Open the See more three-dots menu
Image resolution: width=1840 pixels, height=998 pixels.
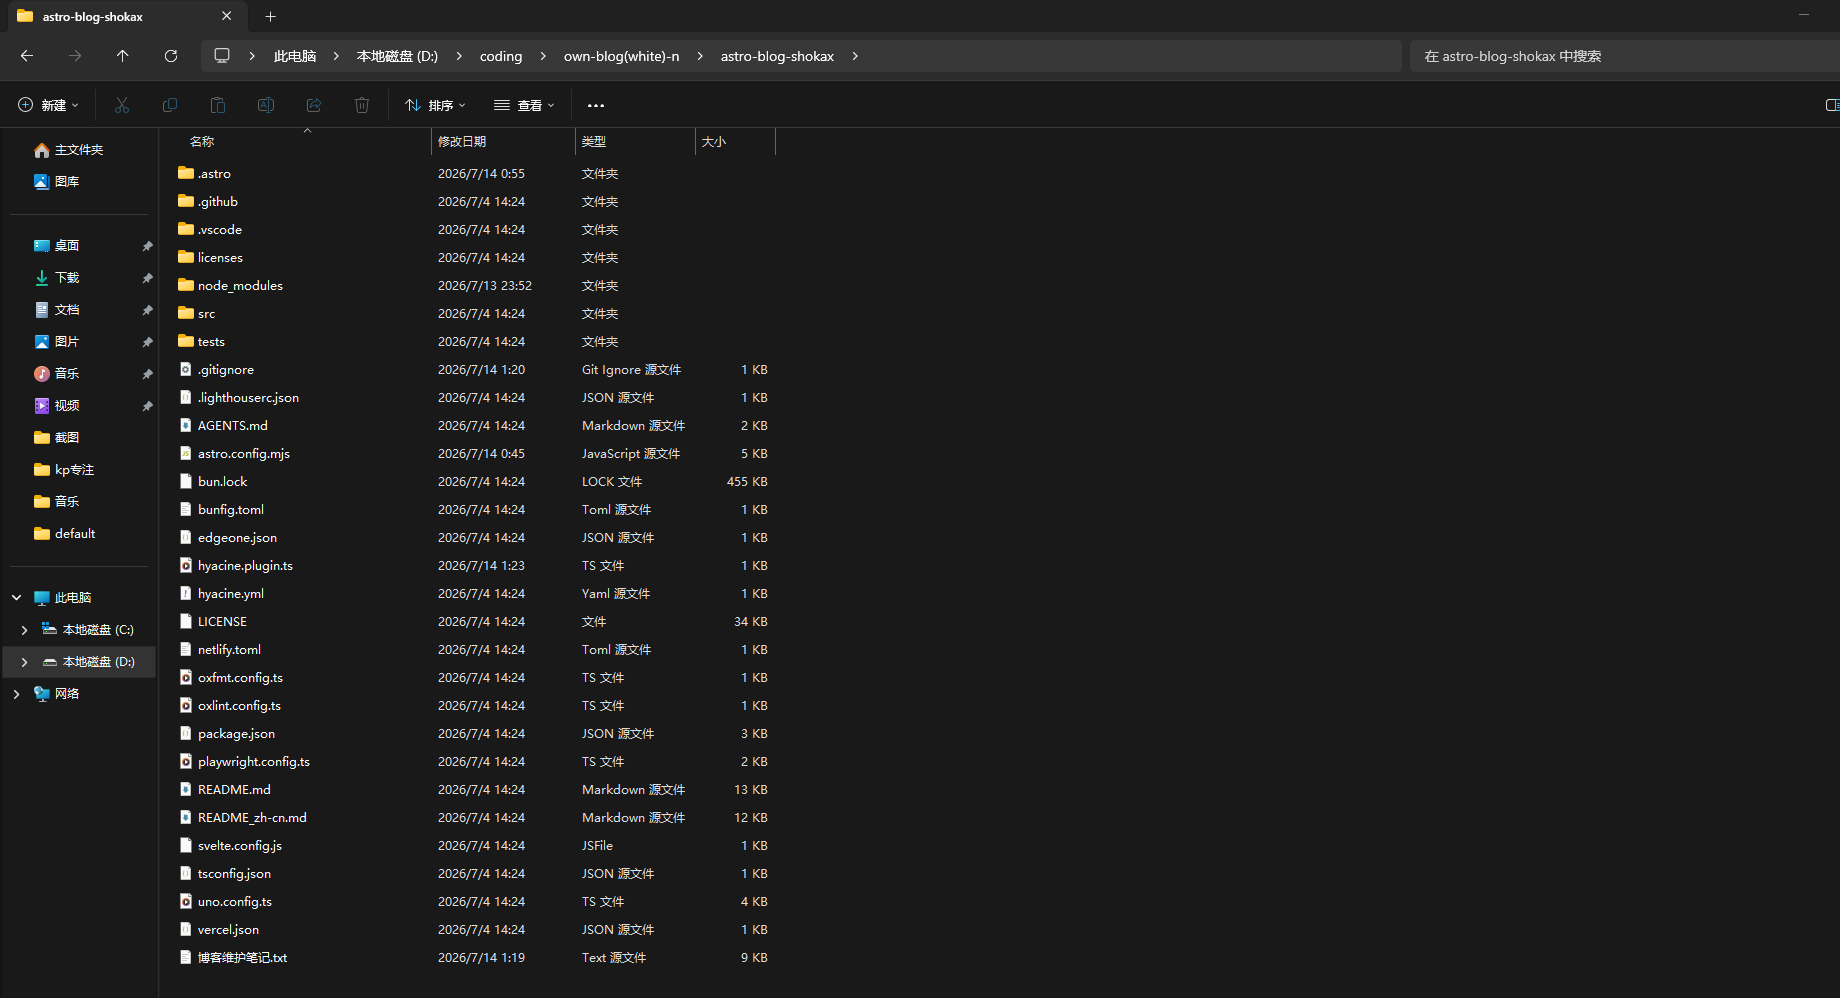point(596,105)
